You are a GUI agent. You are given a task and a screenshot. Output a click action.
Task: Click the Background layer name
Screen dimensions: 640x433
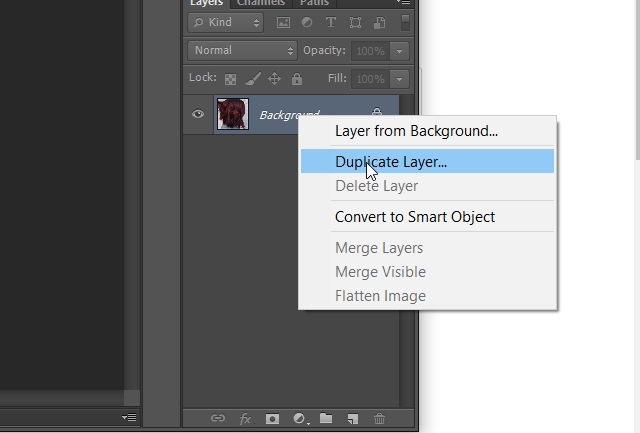(289, 115)
